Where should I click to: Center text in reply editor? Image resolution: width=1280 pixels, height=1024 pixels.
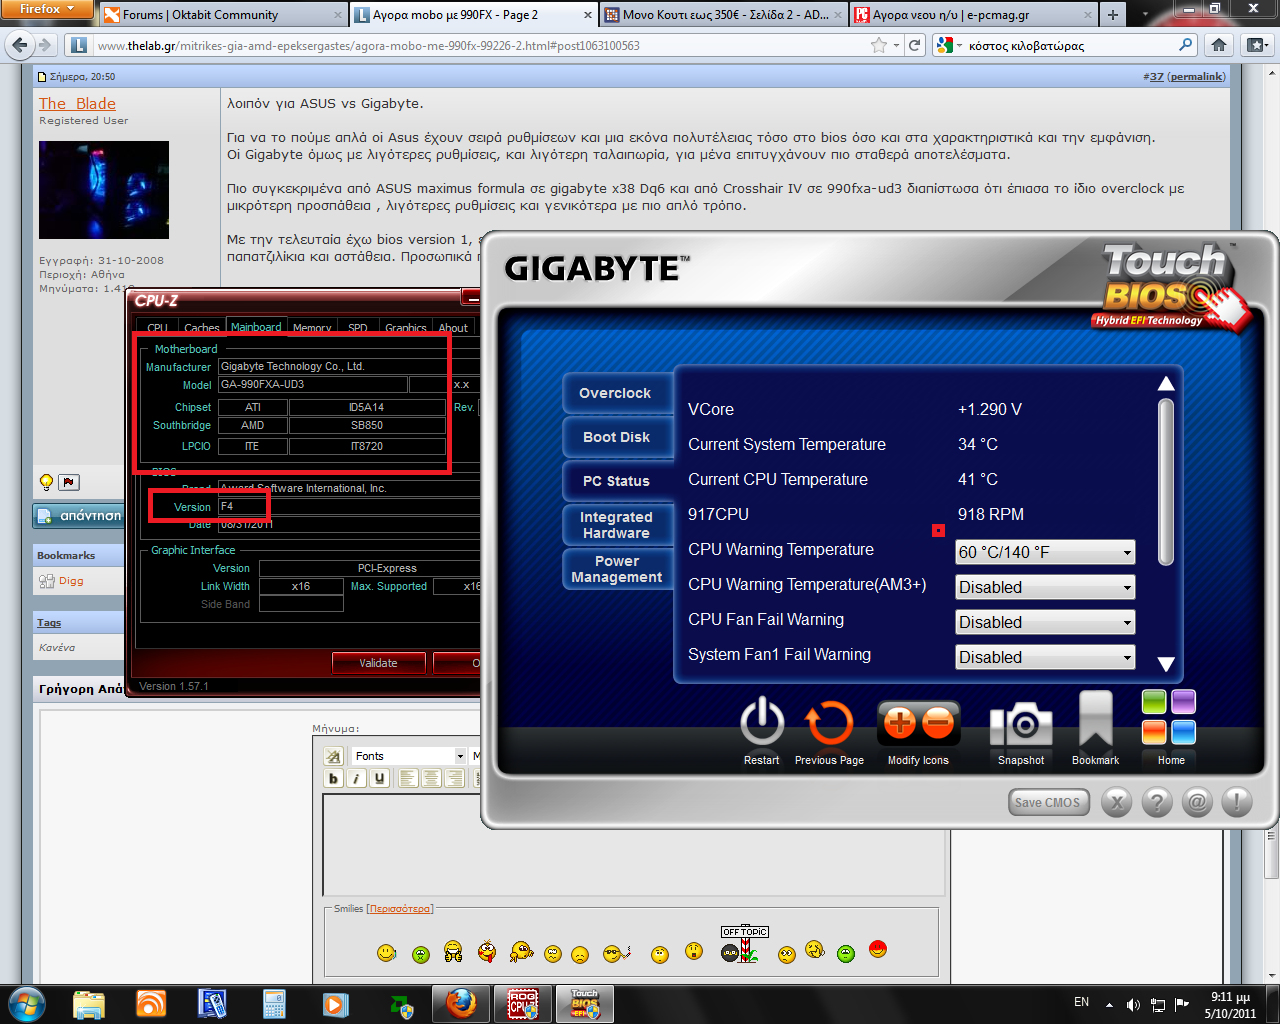coord(431,778)
